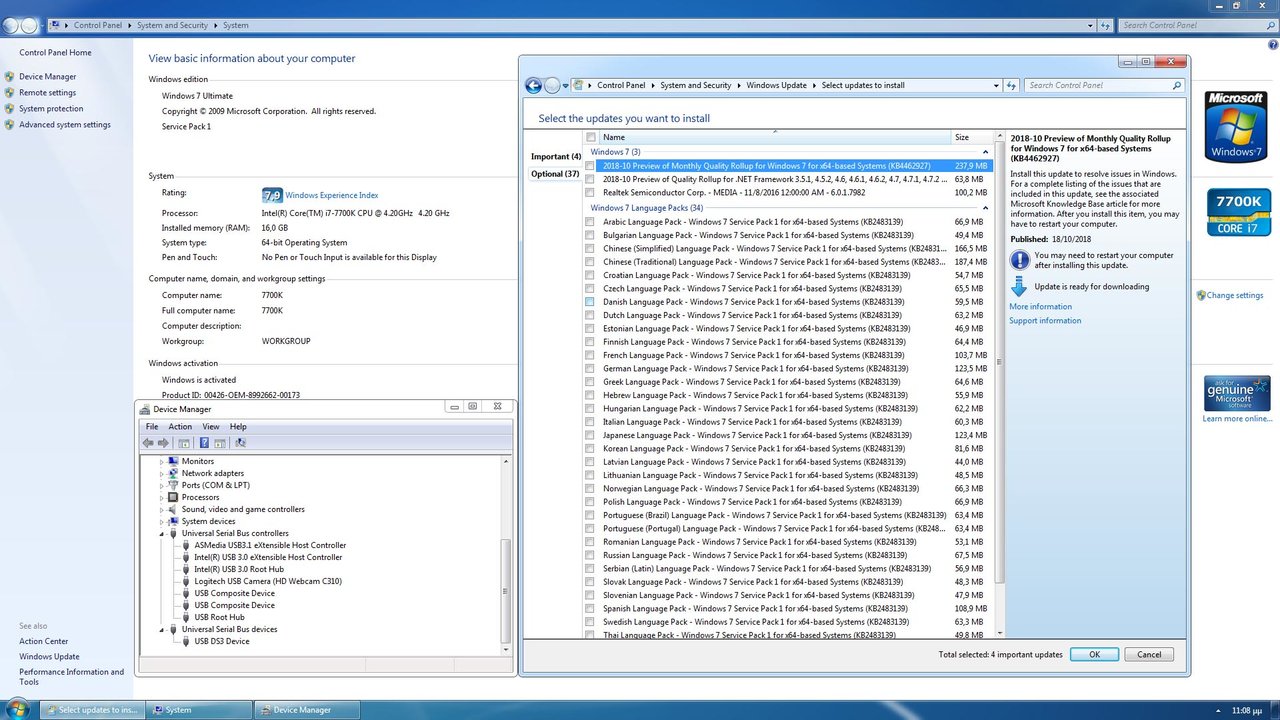Screen dimensions: 1280x720
Task: Click the Search Control Panel field in Windows Update
Action: [1097, 86]
